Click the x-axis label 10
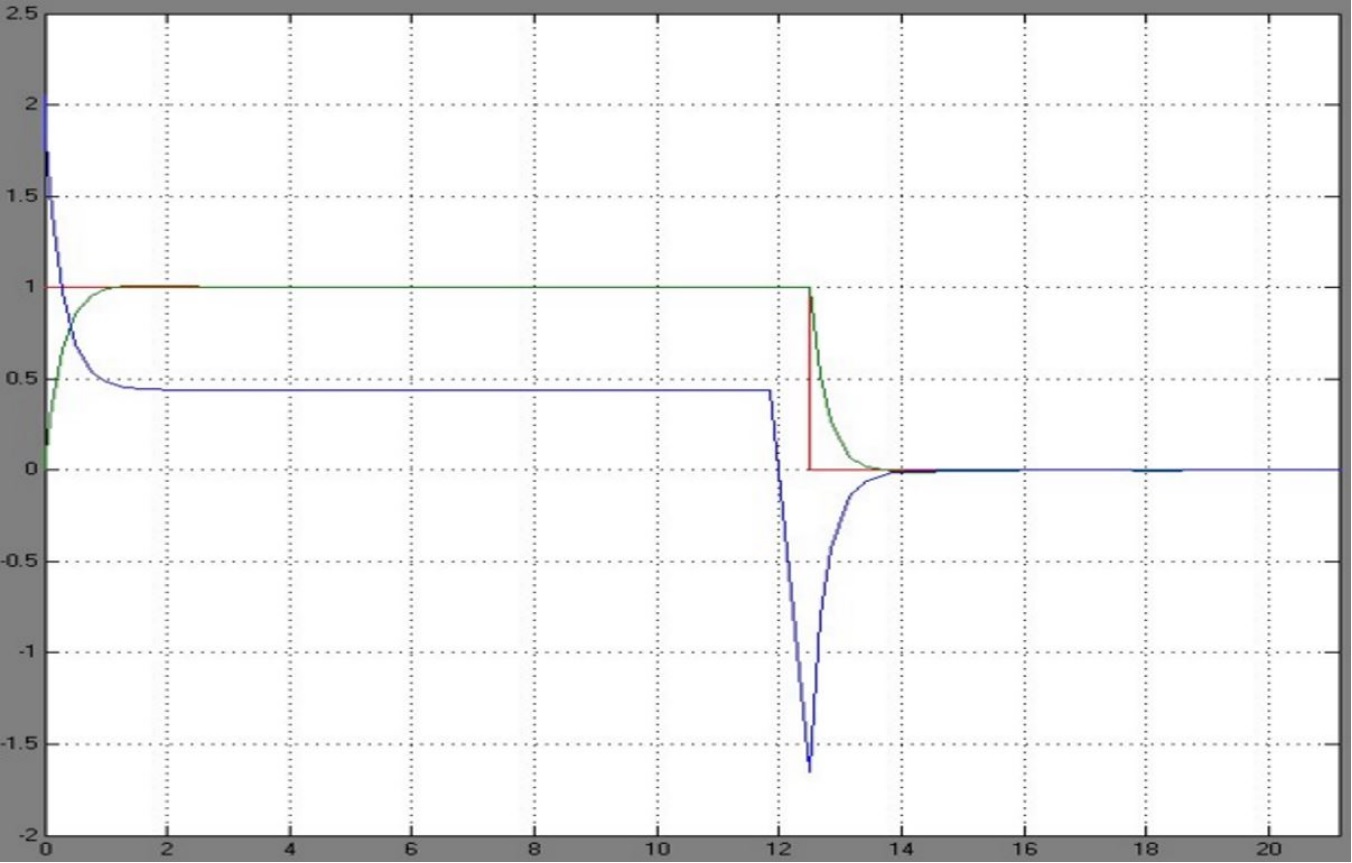Image resolution: width=1352 pixels, height=863 pixels. (x=657, y=852)
